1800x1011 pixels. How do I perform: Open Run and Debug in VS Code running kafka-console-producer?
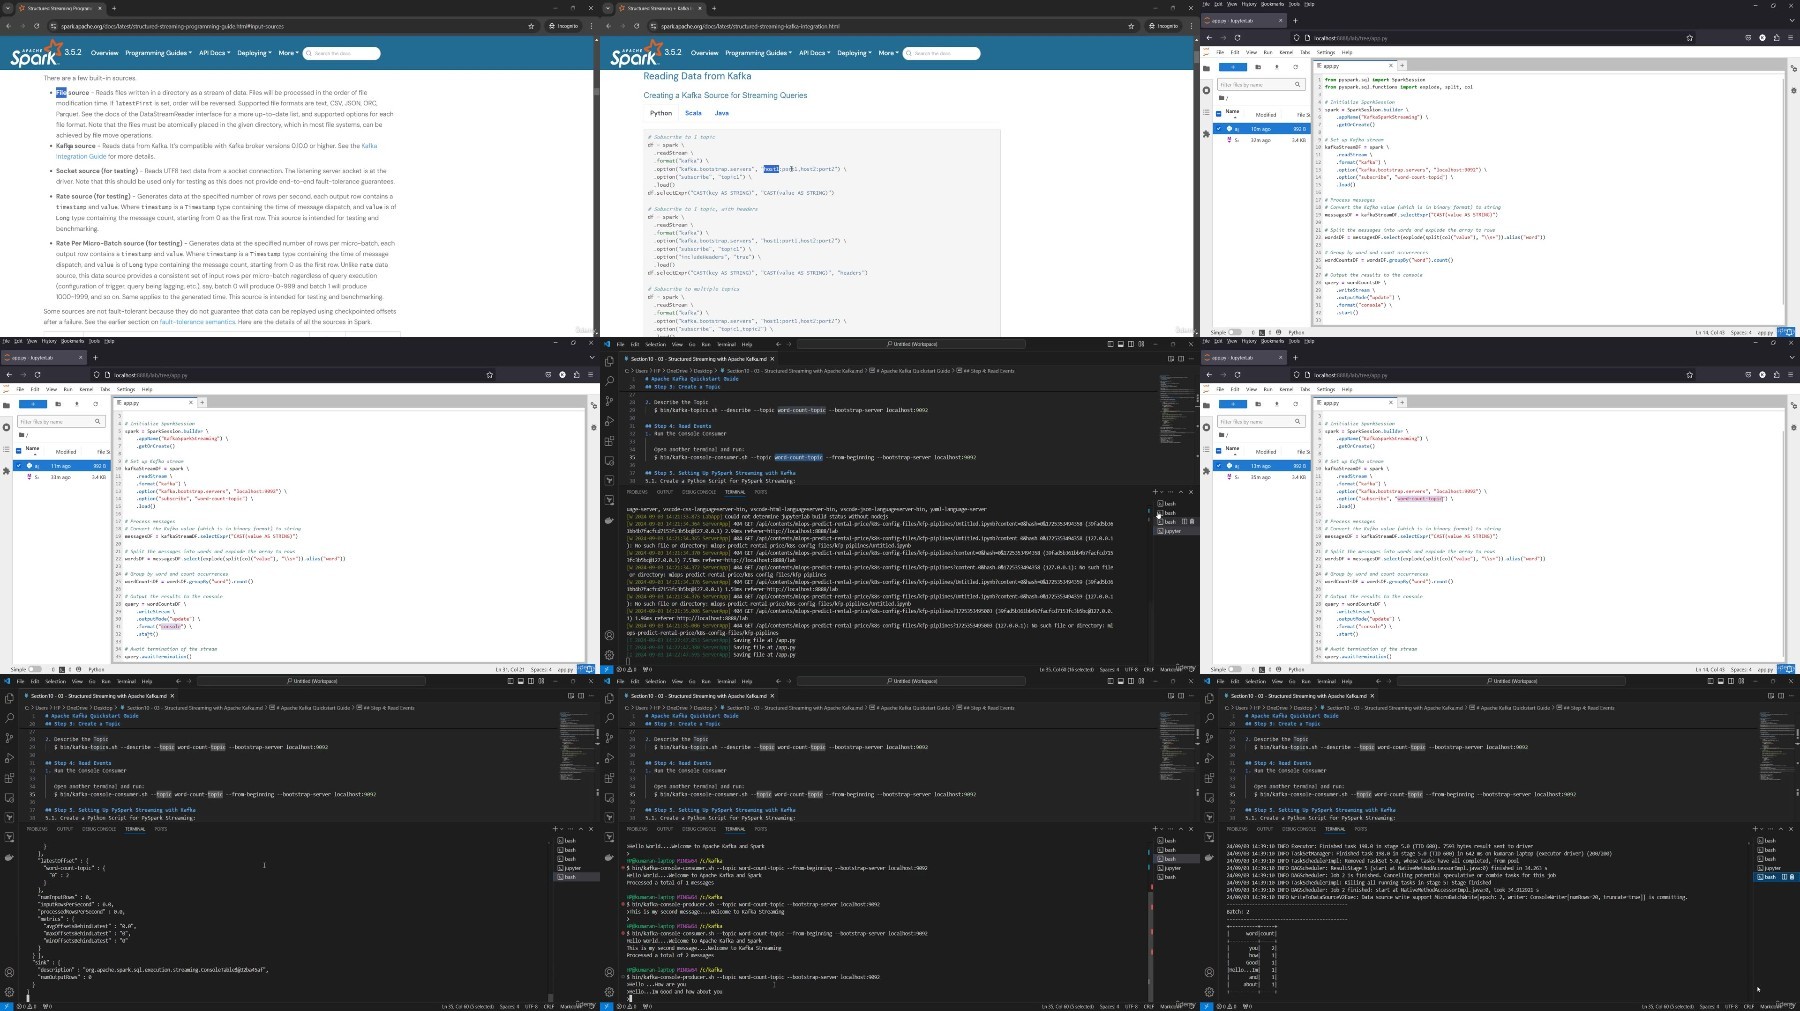coord(609,758)
